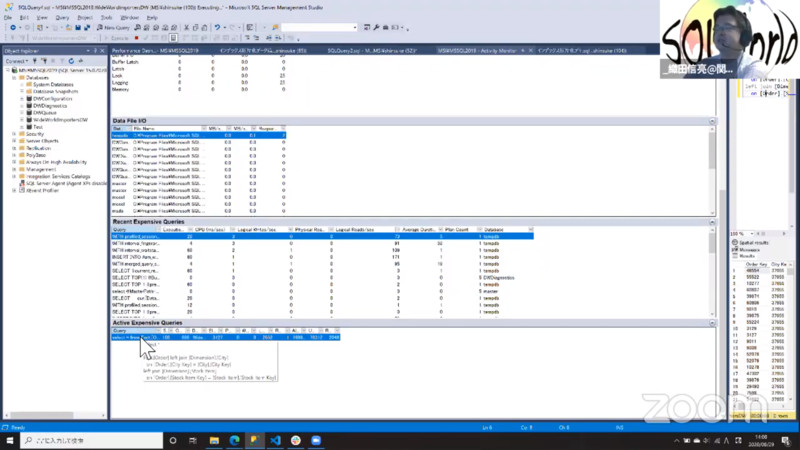Click the Open File folder icon
Viewport: 800px width, 450px height.
tap(68, 28)
